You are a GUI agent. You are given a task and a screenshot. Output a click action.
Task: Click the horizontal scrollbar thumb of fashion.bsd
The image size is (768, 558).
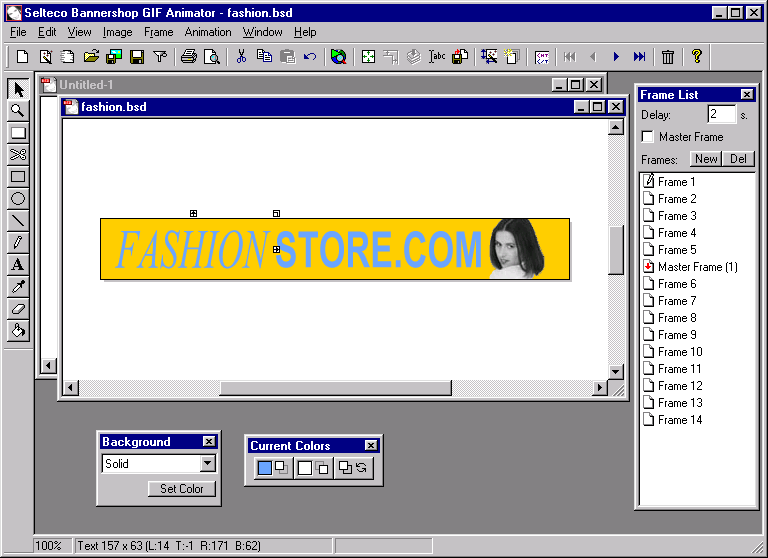[x=336, y=388]
